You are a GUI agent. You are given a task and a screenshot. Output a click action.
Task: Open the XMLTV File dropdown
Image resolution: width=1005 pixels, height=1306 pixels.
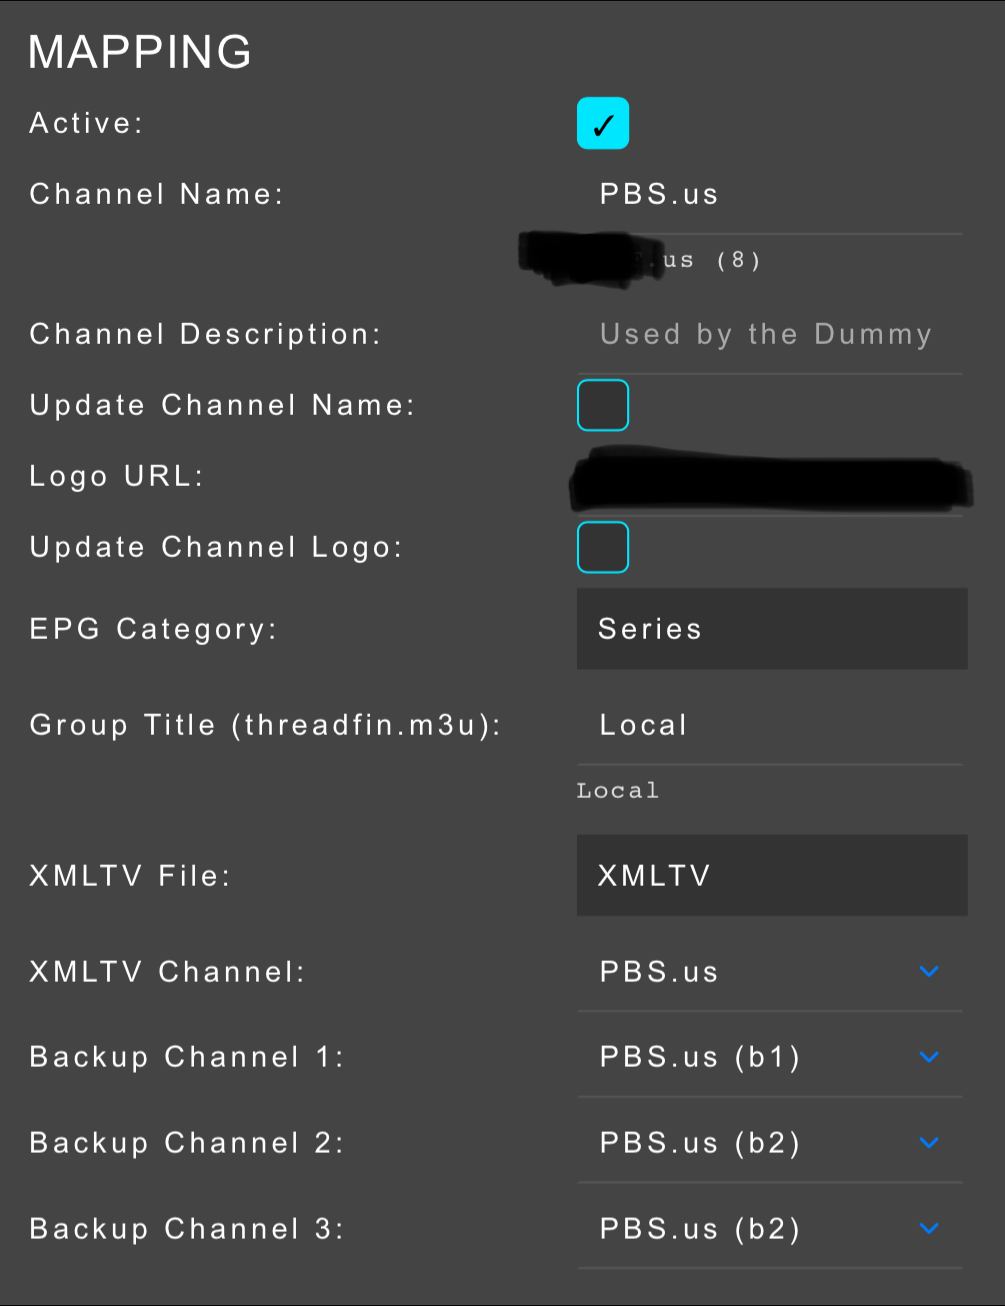tap(771, 875)
